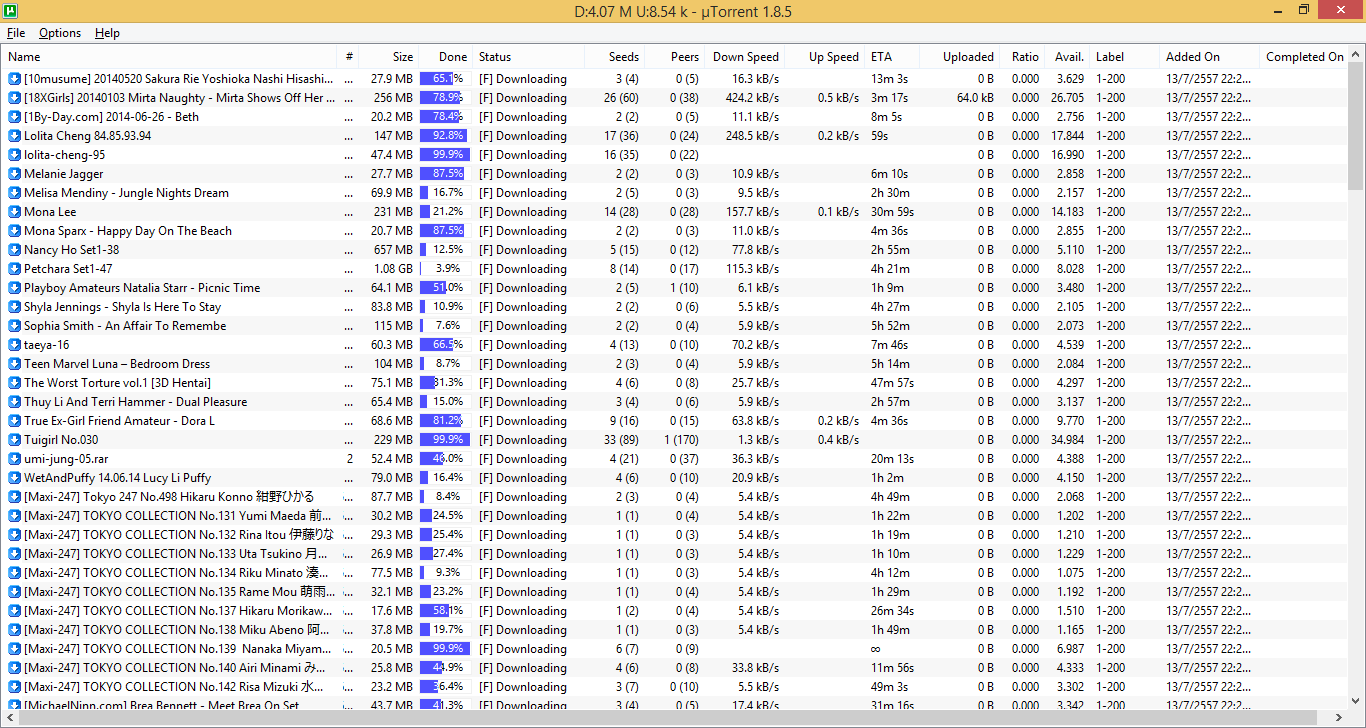Sort torrents by Down Speed header

745,57
